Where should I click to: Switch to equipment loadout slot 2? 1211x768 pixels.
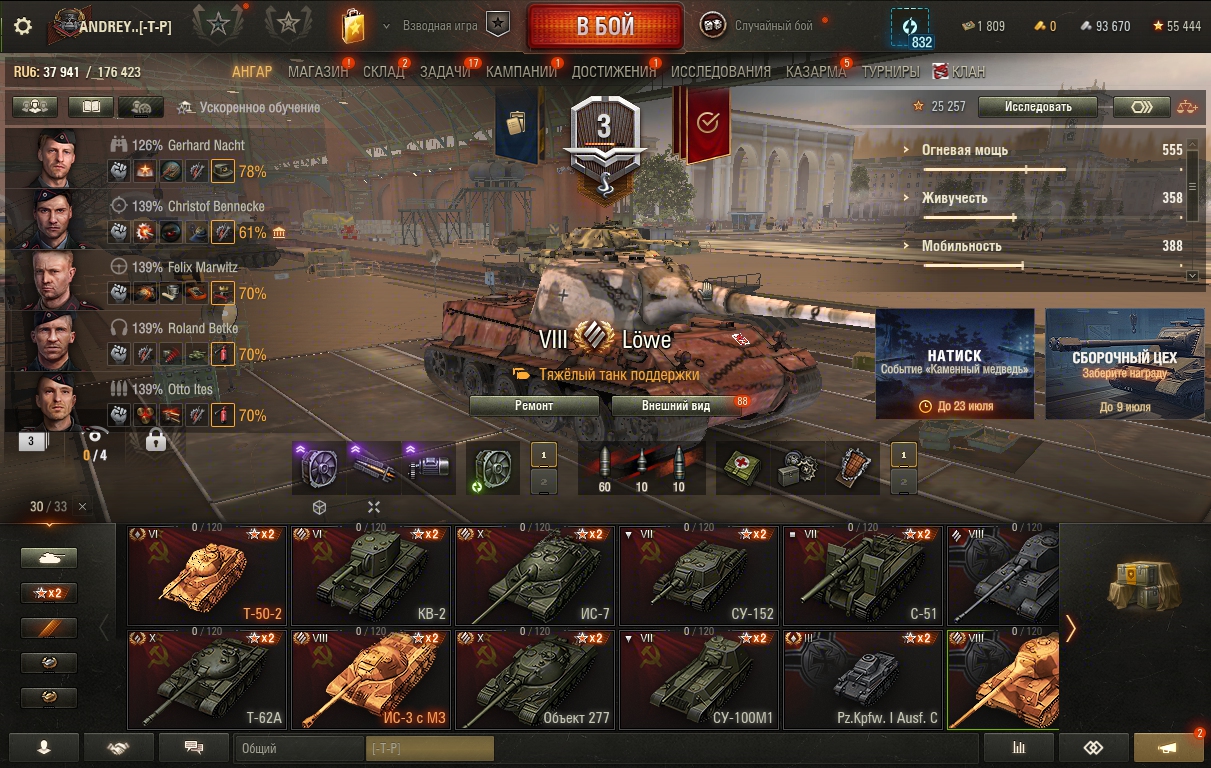(x=543, y=482)
